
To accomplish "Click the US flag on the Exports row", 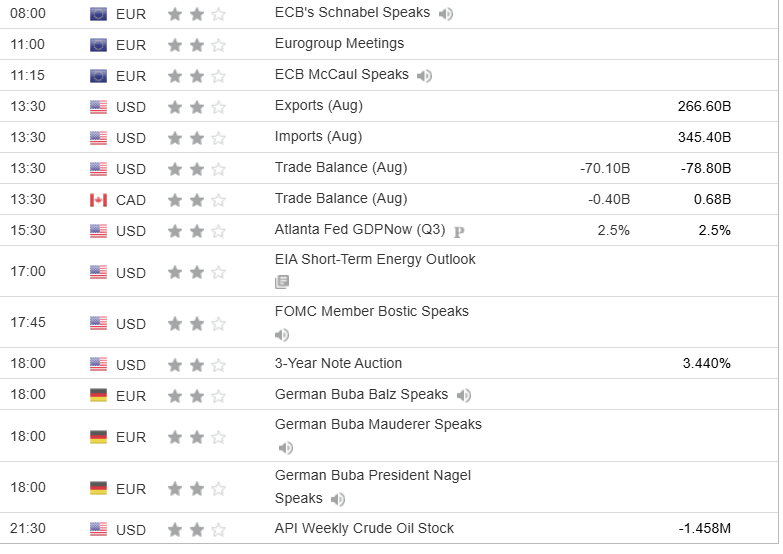I will pyautogui.click(x=98, y=107).
